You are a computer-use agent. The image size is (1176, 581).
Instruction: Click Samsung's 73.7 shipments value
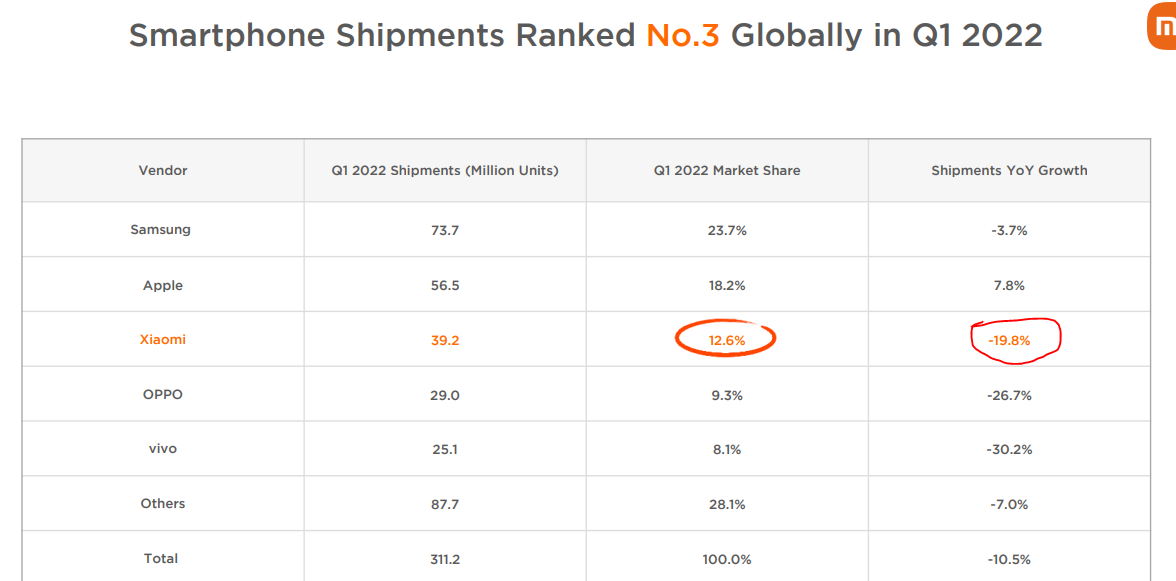pos(445,230)
